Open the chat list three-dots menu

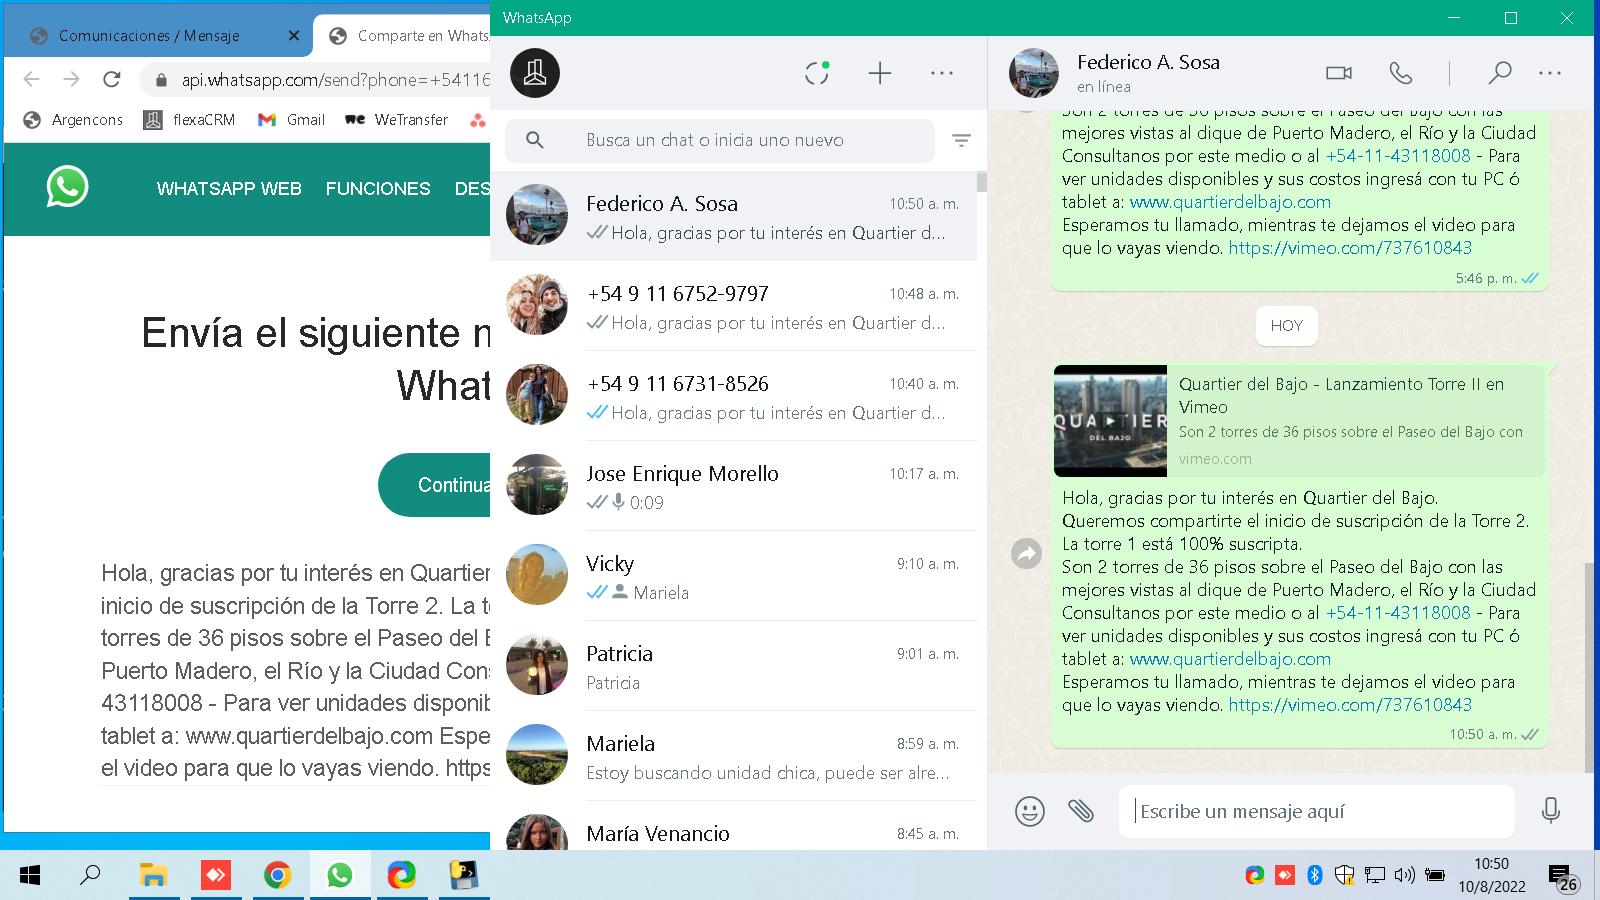click(942, 73)
